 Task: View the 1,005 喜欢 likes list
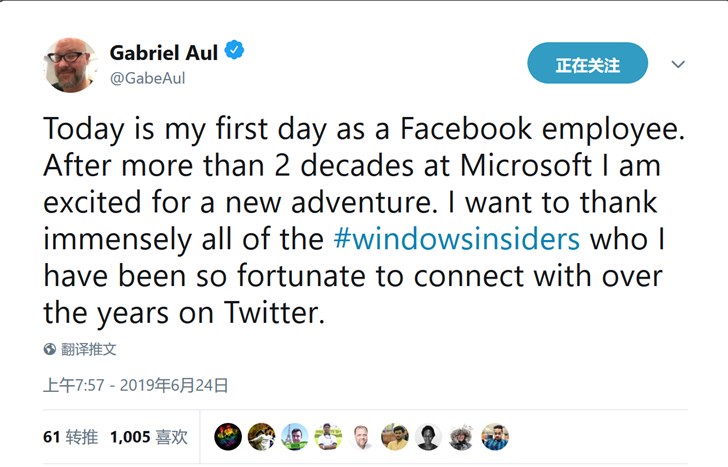pos(149,437)
